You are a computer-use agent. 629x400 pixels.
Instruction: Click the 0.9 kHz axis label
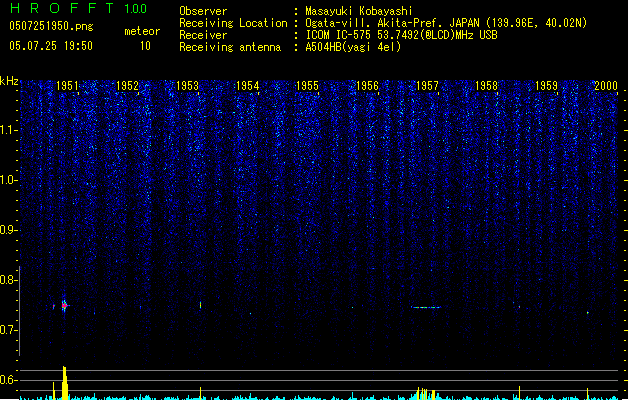[x=8, y=230]
